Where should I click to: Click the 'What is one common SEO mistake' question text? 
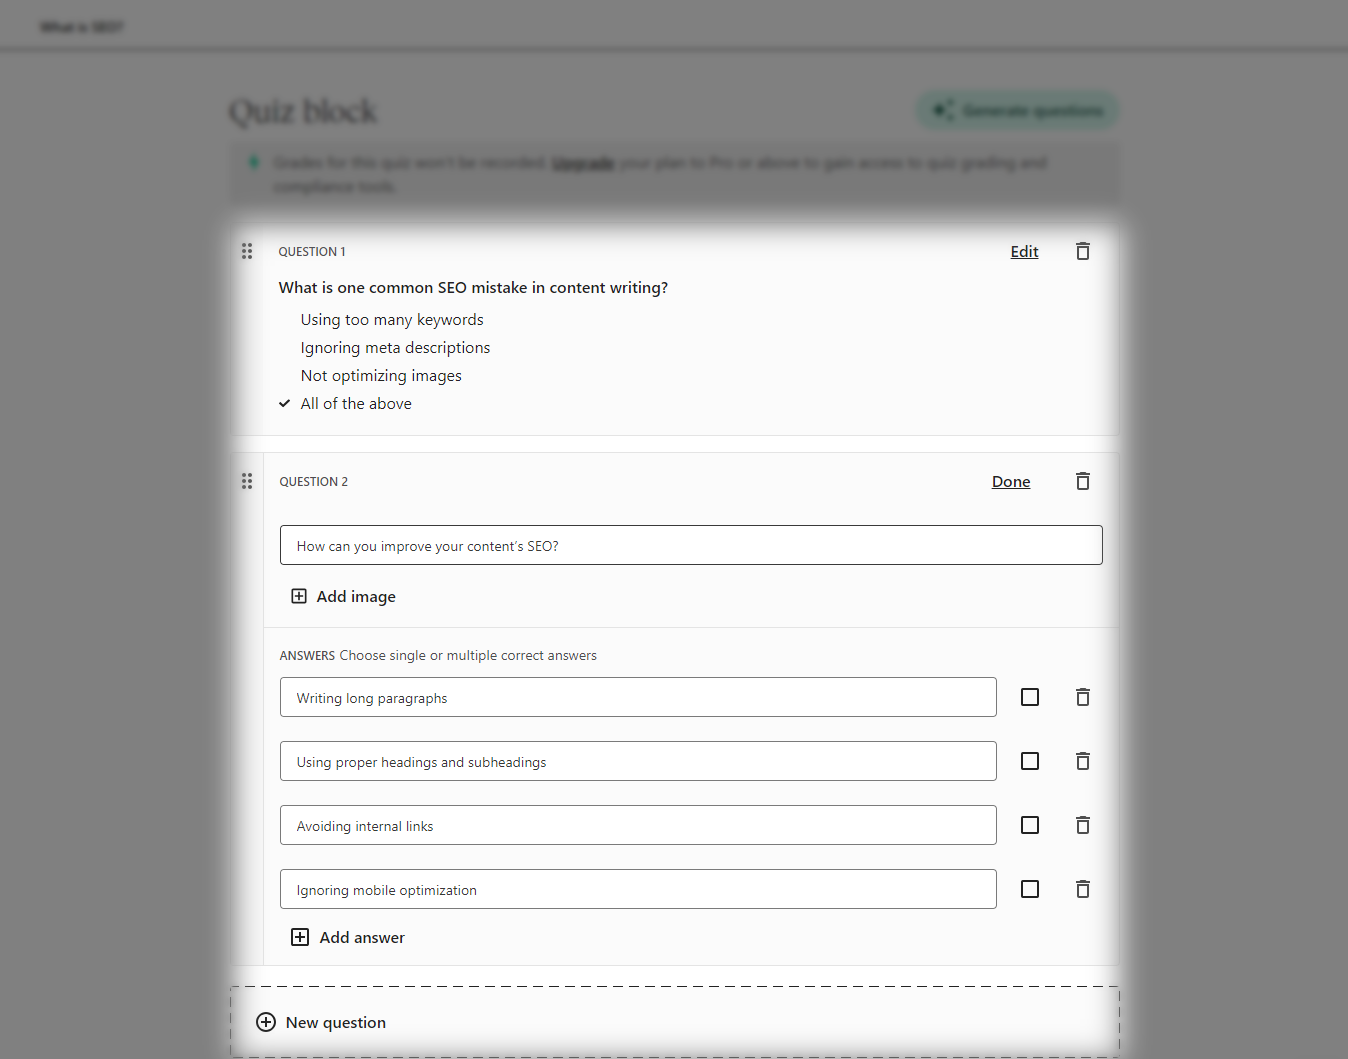pyautogui.click(x=473, y=288)
